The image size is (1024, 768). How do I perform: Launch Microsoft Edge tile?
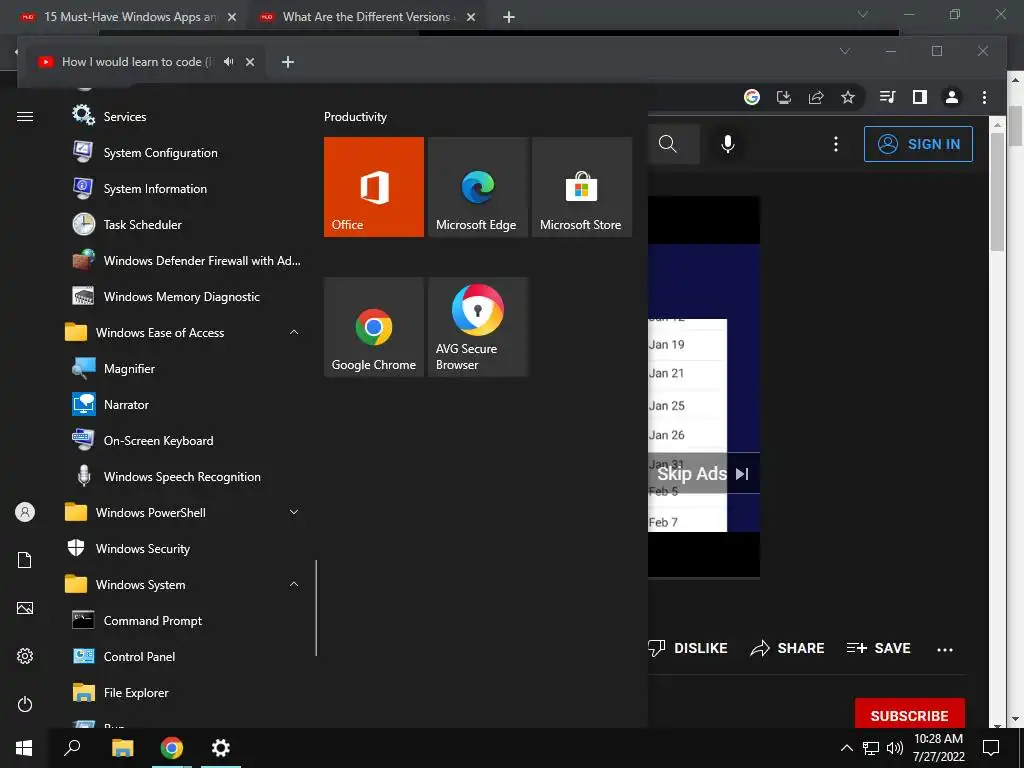477,187
